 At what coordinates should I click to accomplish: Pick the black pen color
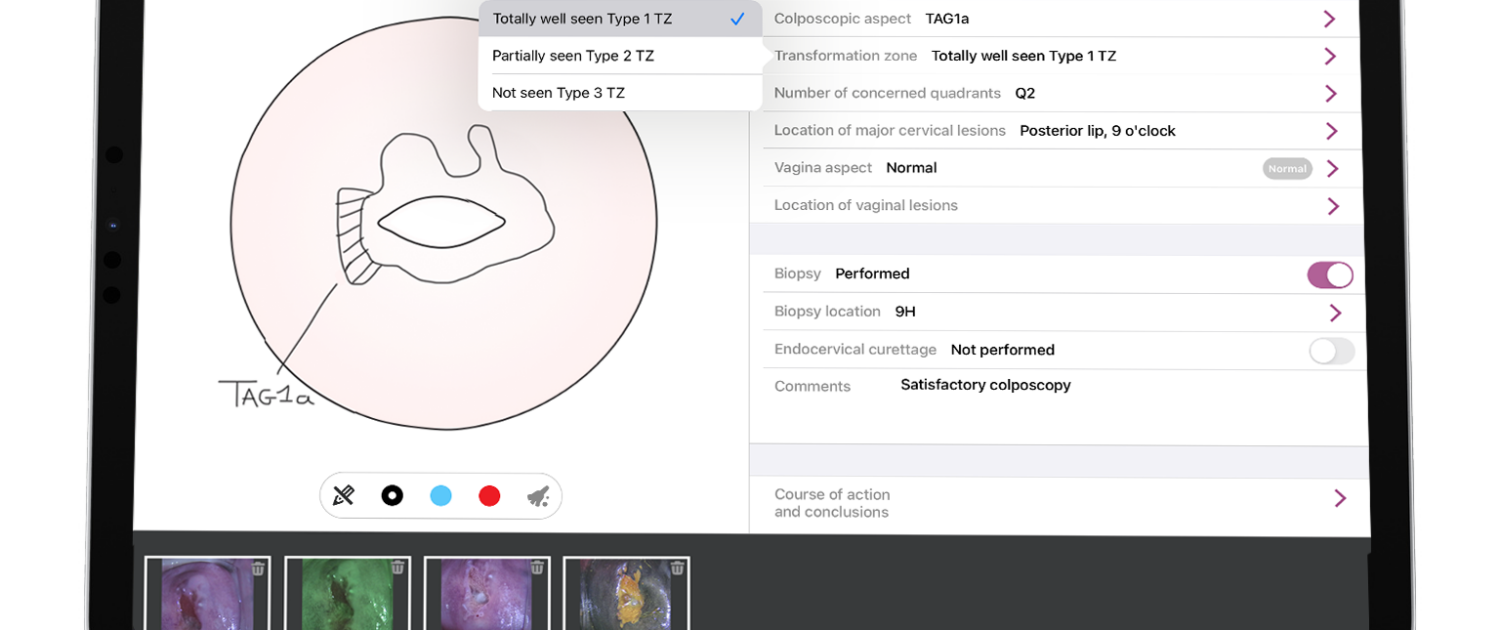coord(392,495)
